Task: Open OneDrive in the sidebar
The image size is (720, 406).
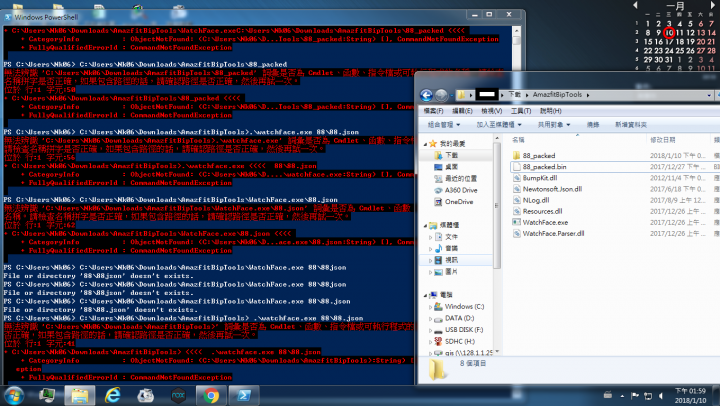Action: 459,202
